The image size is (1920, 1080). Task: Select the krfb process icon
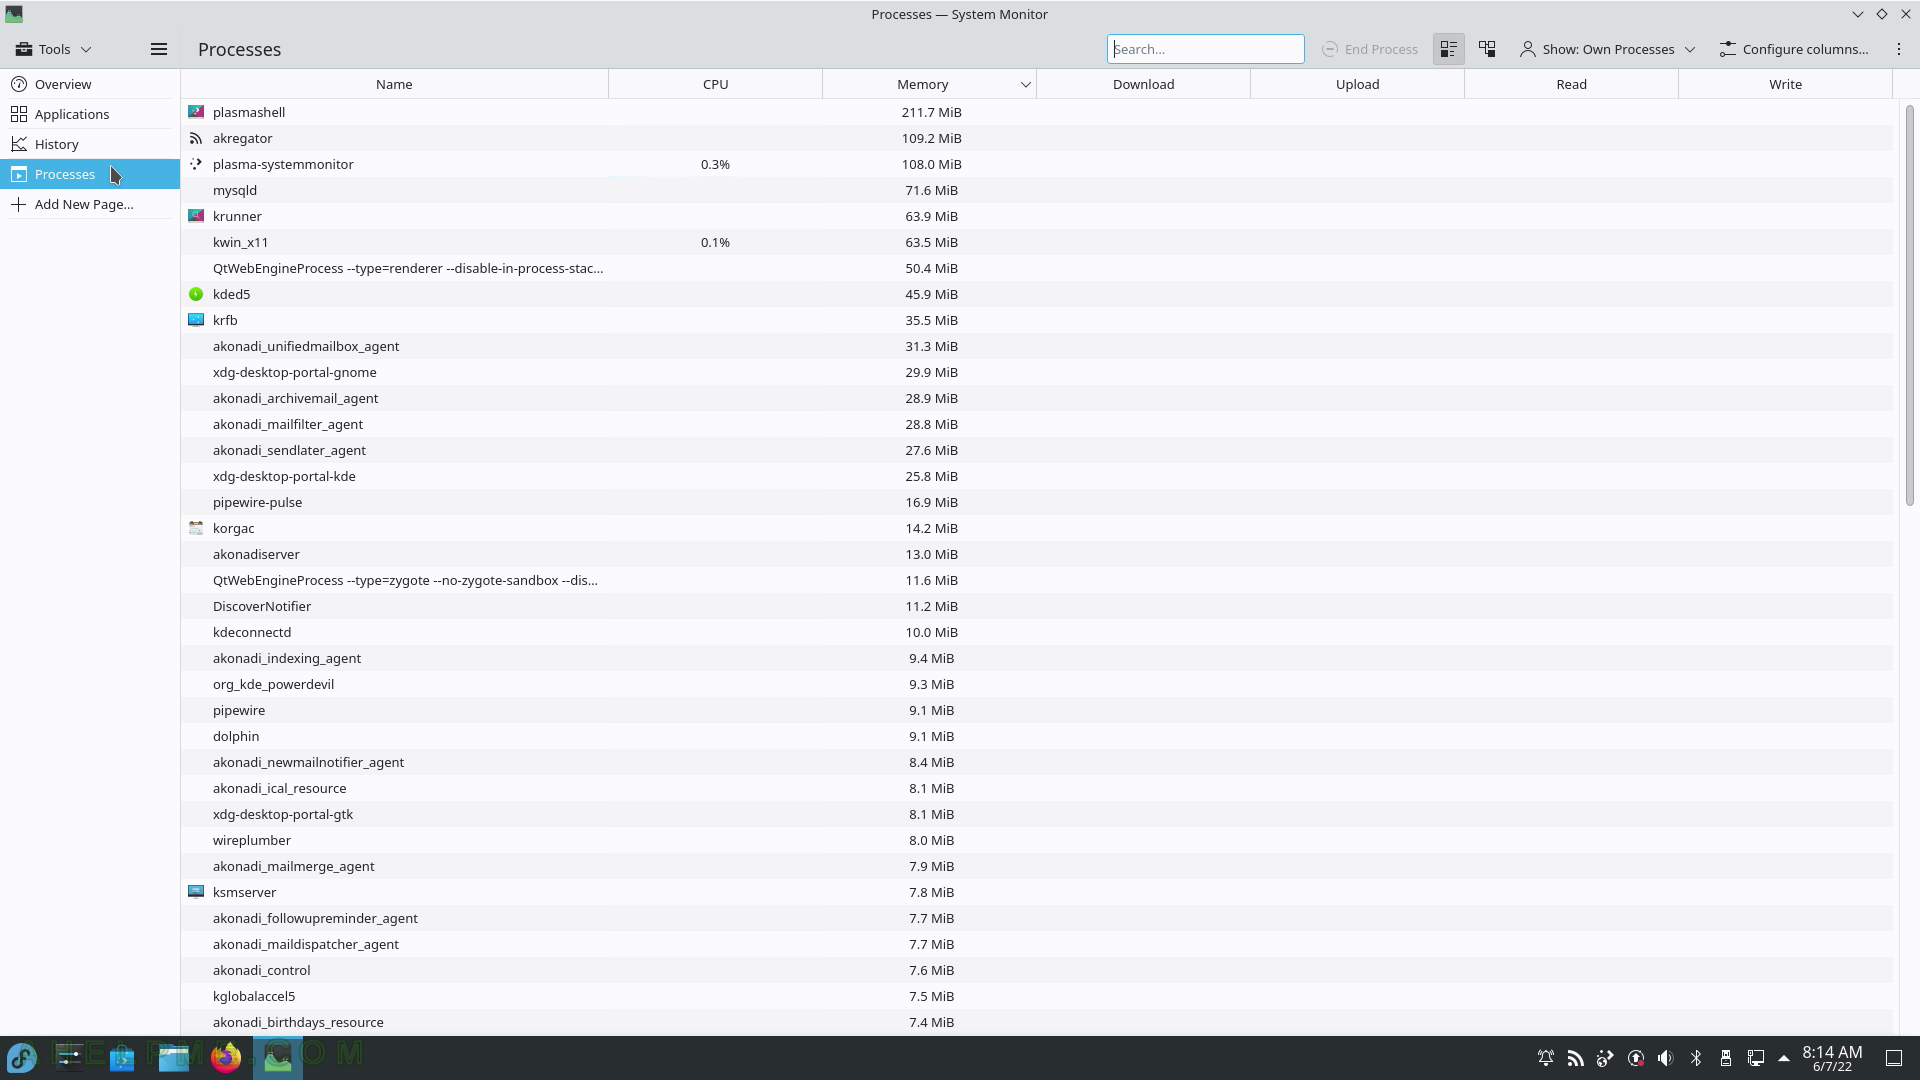click(196, 320)
